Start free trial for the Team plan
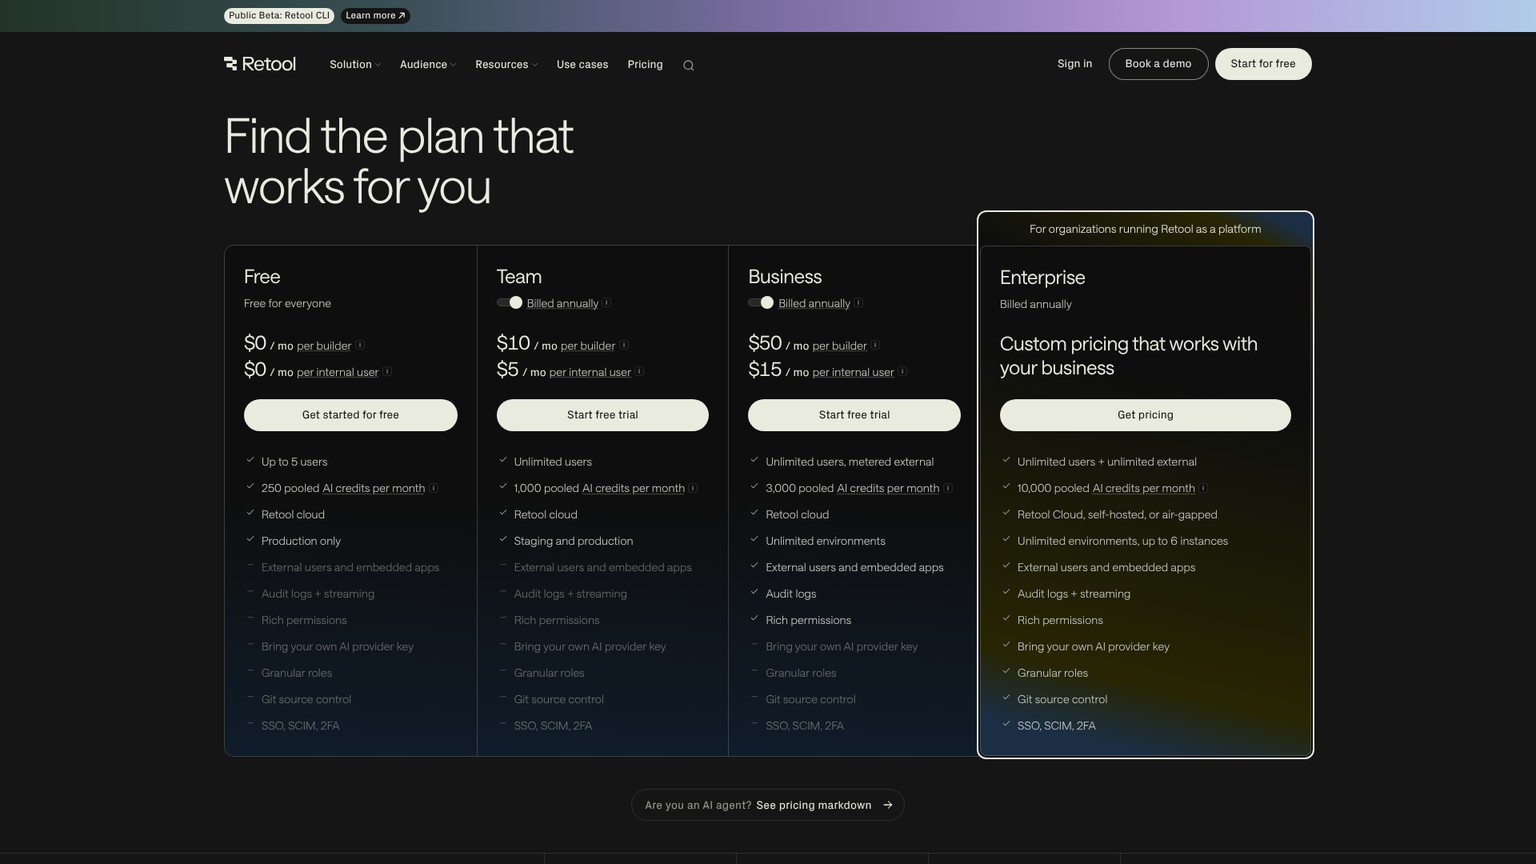Viewport: 1536px width, 864px height. pyautogui.click(x=603, y=415)
